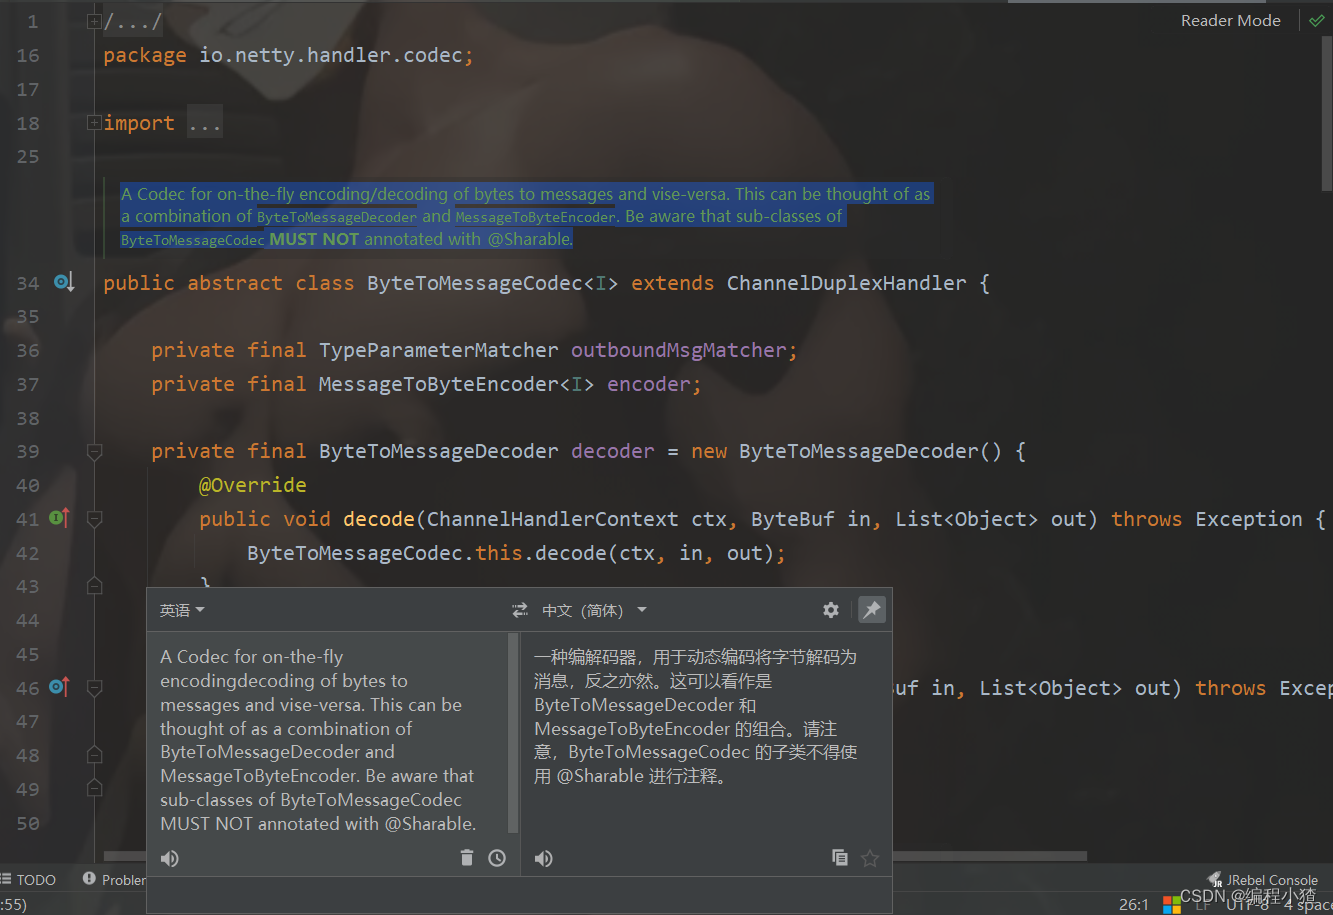Copy the translated text
Screen dimensions: 1333x915
pyautogui.click(x=840, y=858)
